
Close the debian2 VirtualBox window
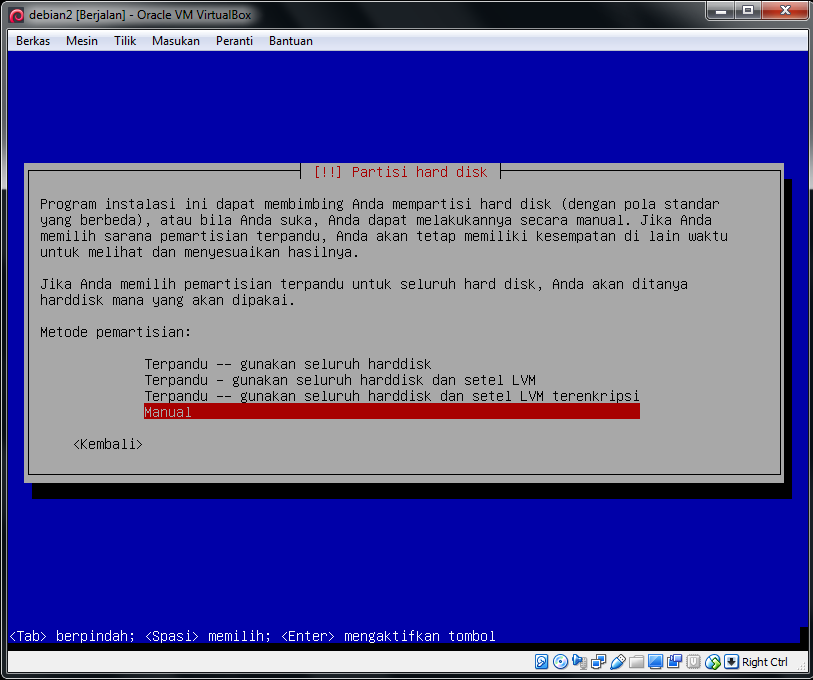click(784, 10)
